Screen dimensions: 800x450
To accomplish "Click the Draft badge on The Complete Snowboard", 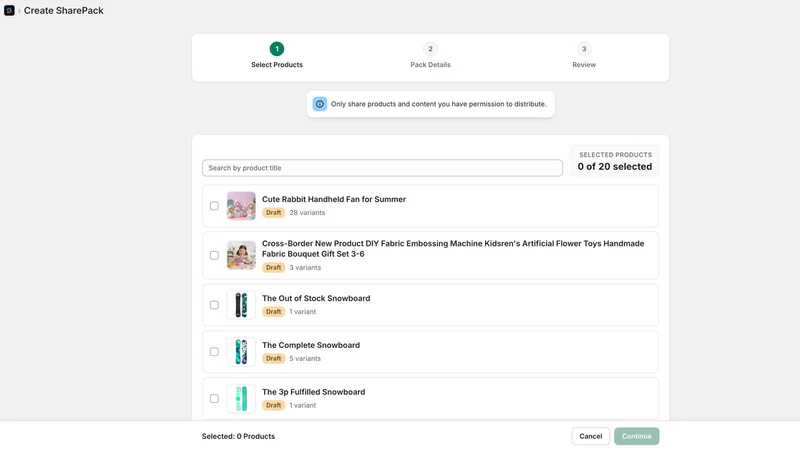I will (273, 359).
